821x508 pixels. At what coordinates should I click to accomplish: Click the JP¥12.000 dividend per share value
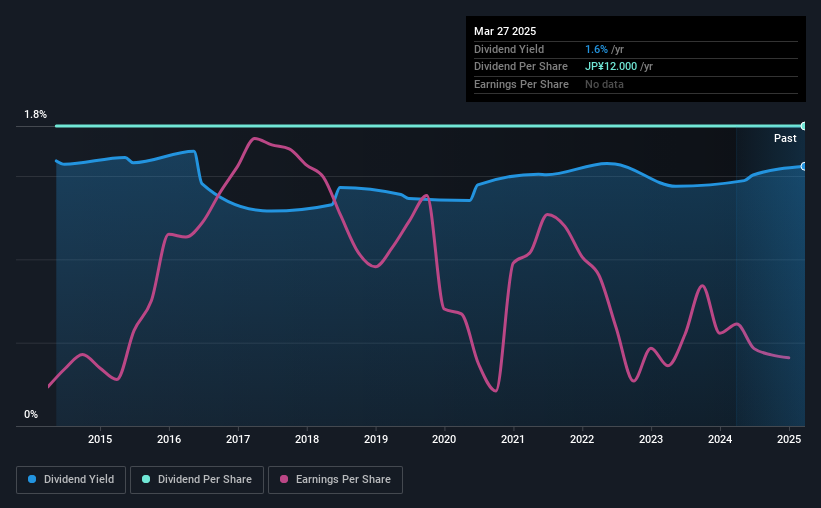coord(611,67)
